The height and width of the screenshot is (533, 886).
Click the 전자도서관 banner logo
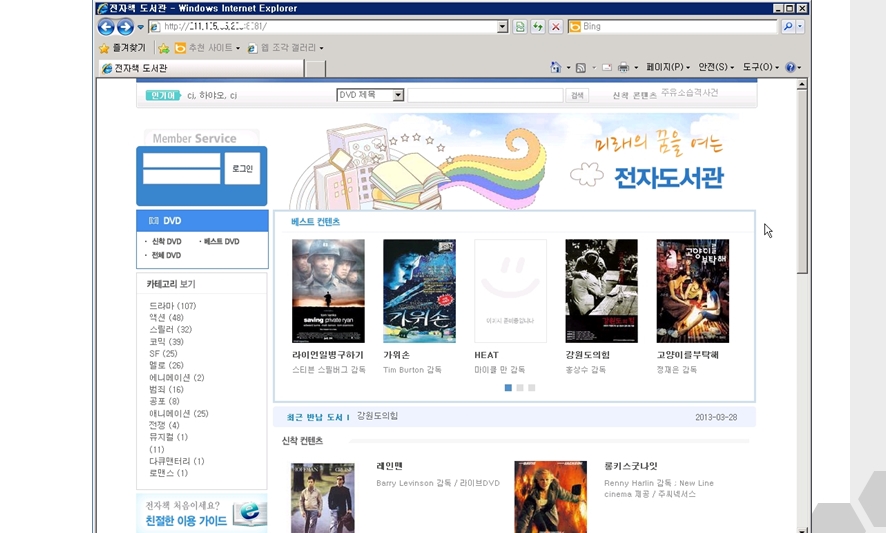(668, 177)
